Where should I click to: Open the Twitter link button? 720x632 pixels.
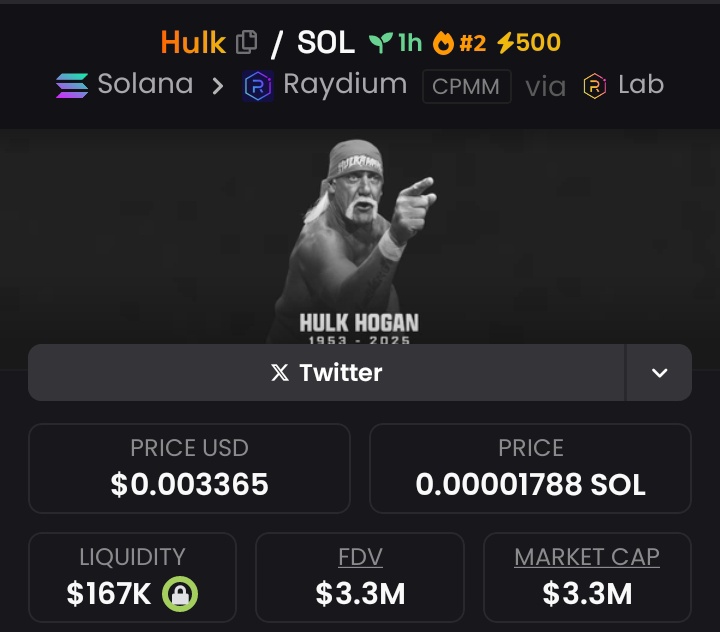click(x=326, y=372)
